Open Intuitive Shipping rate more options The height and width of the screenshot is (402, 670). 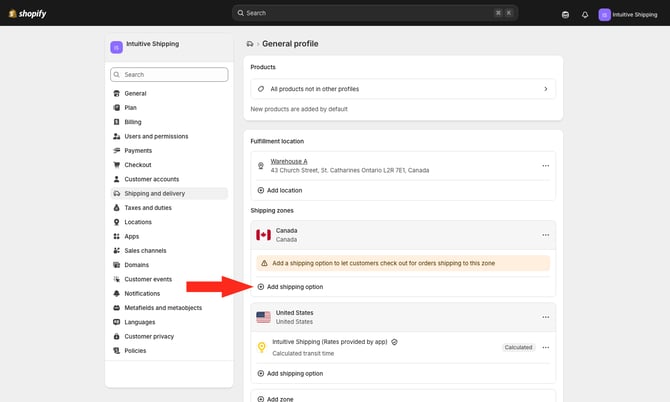(x=546, y=348)
